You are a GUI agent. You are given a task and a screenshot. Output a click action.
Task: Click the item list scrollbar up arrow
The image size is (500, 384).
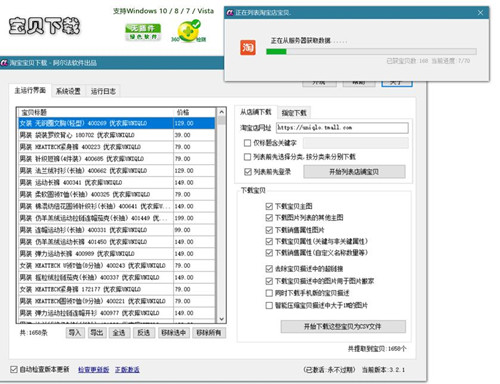point(222,112)
